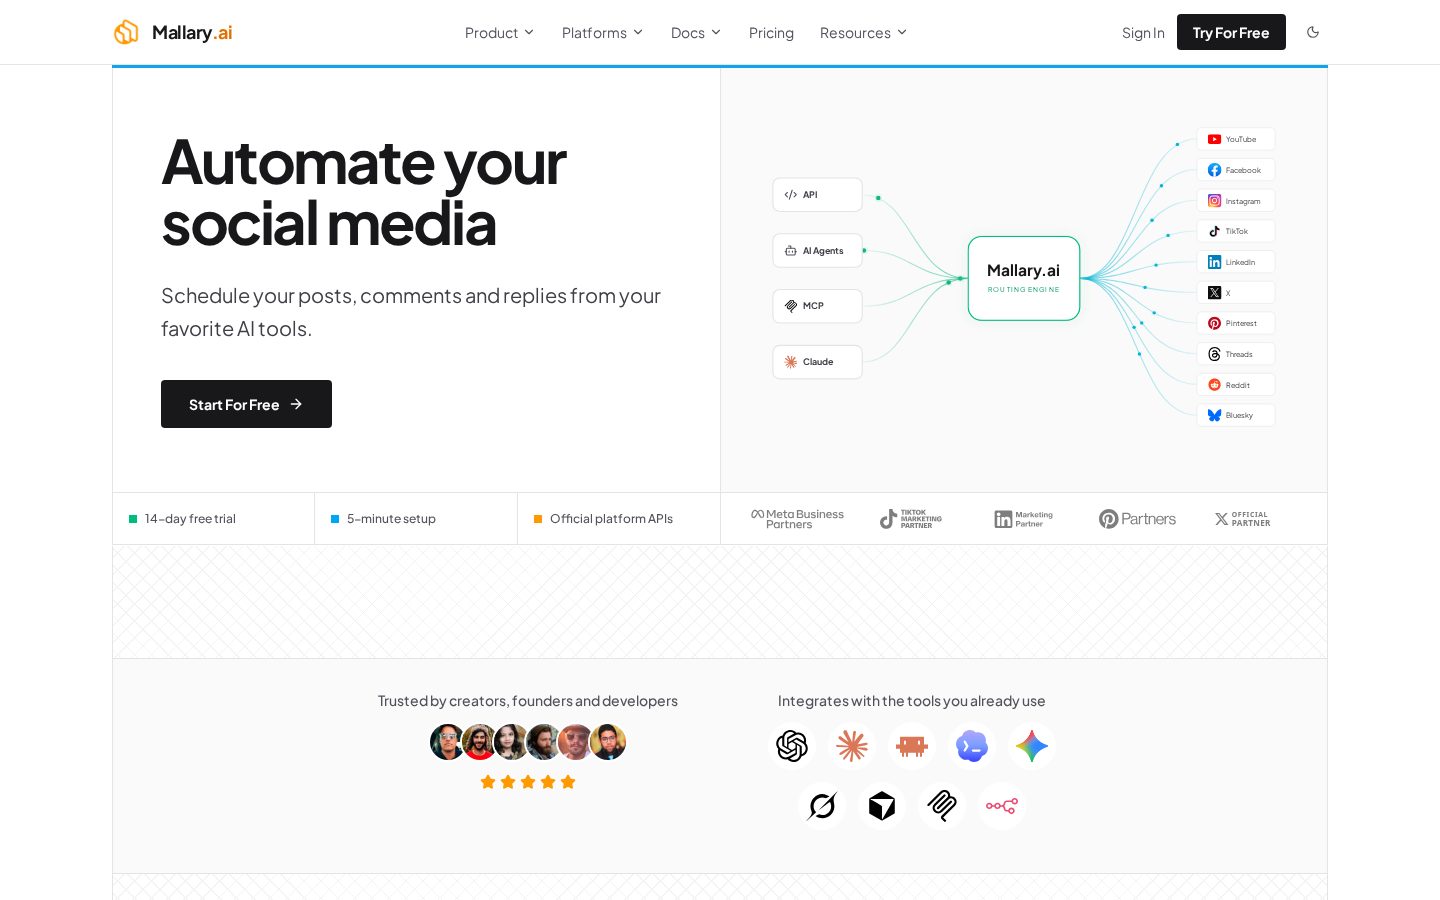Open the Docs dropdown
1440x900 pixels.
click(x=696, y=33)
